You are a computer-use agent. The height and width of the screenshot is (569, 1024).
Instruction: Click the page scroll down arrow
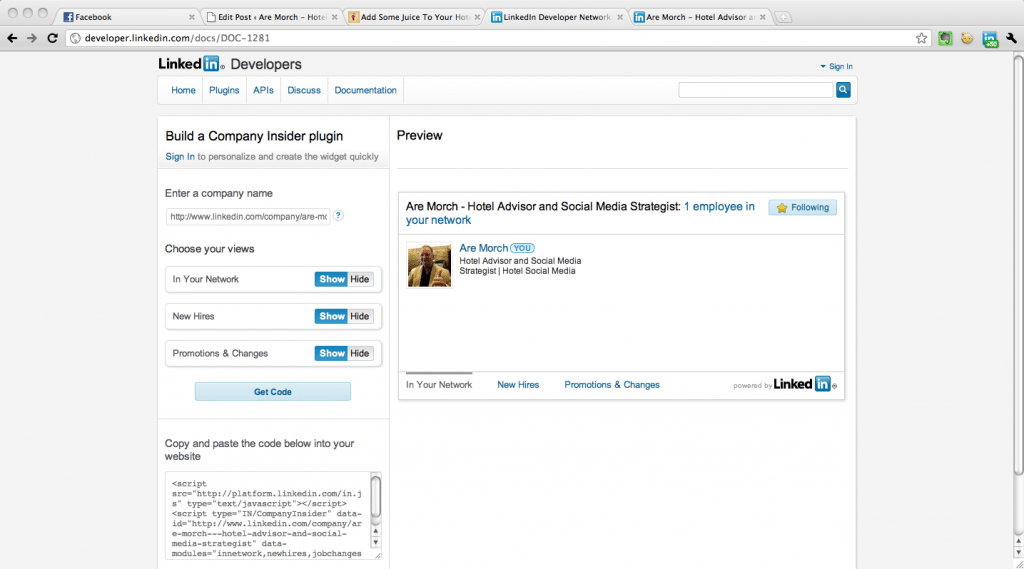[x=1018, y=553]
